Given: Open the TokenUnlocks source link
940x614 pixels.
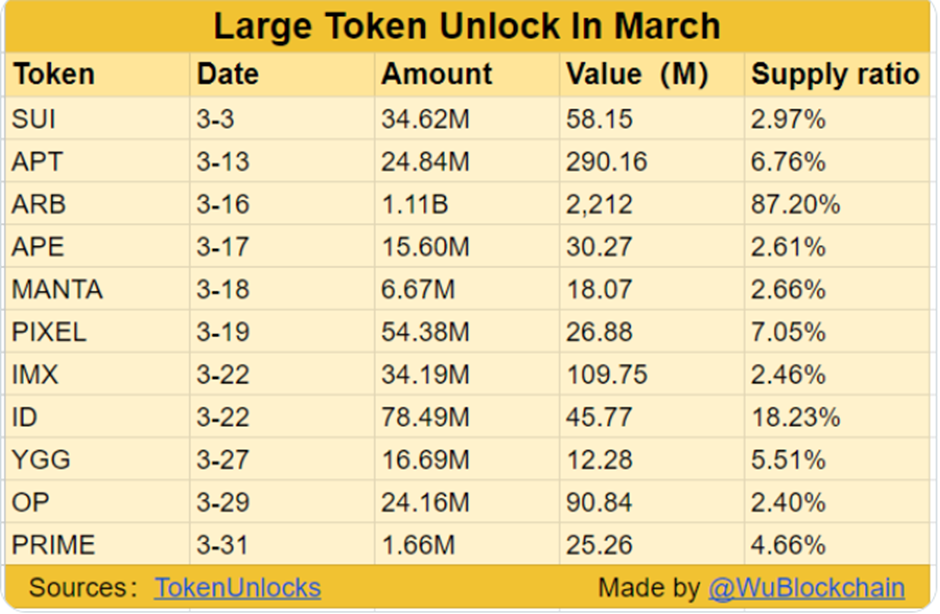Looking at the screenshot, I should click(237, 588).
